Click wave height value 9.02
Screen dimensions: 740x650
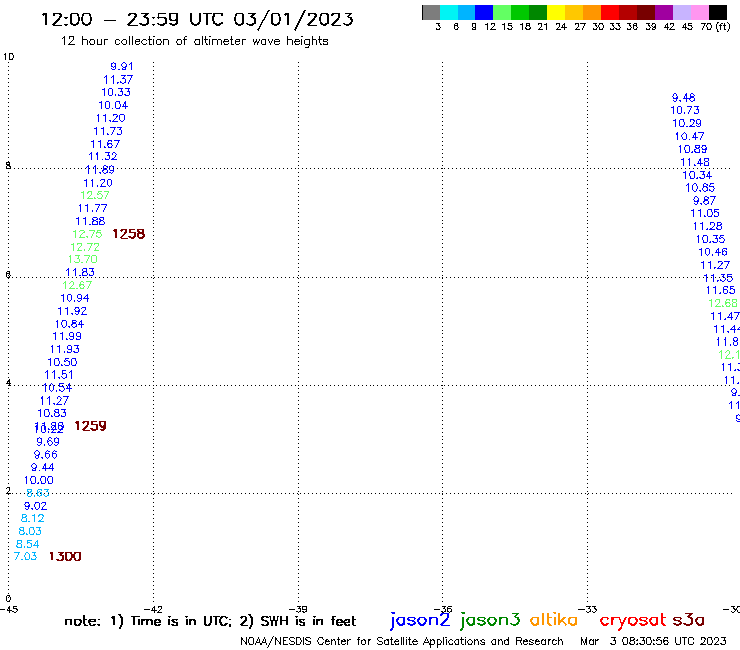tap(35, 506)
